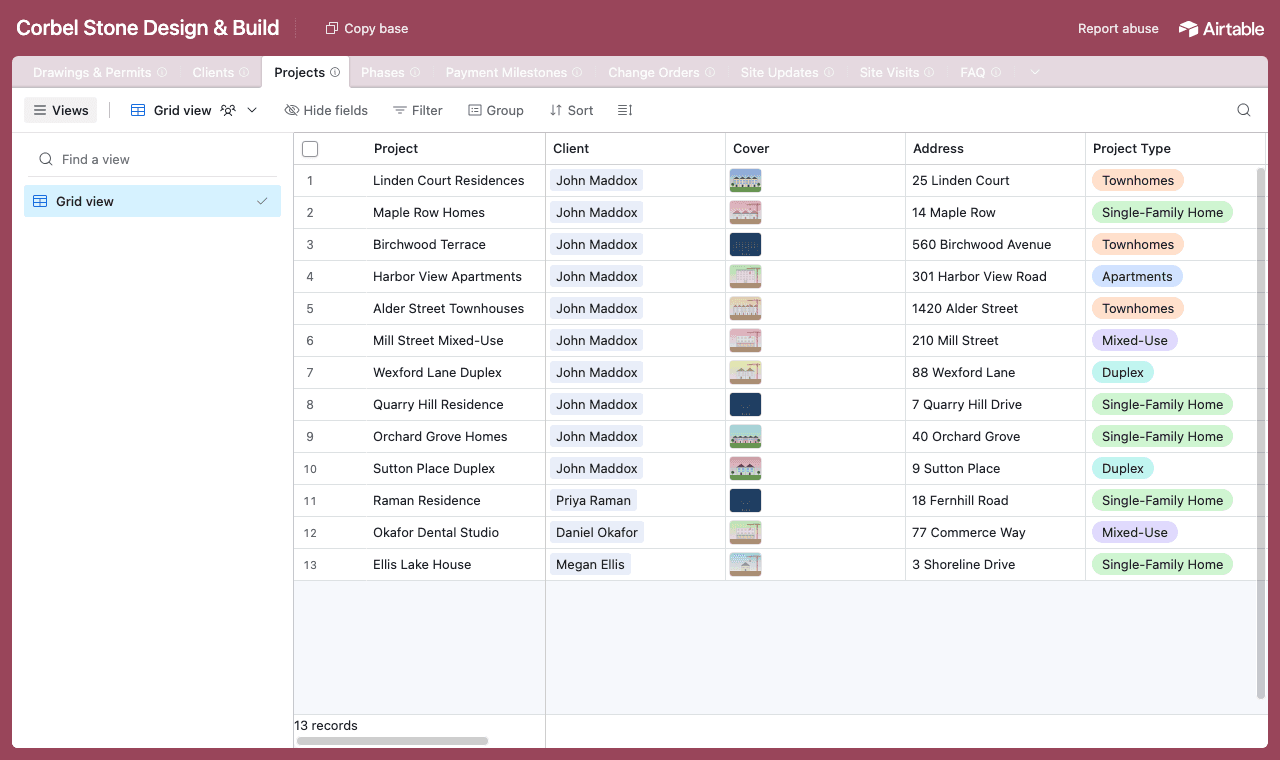The width and height of the screenshot is (1280, 760).
Task: Click info icon beside Payment Milestones tab
Action: pos(577,72)
